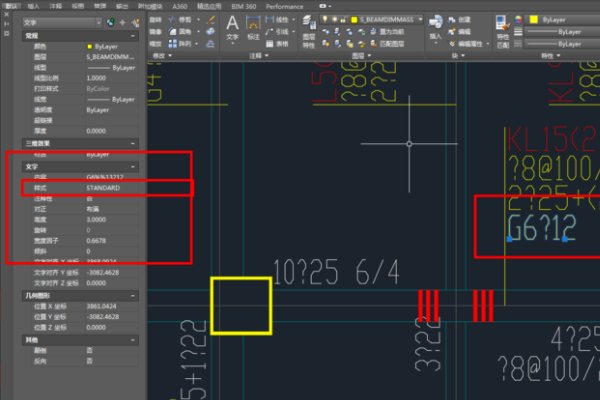Insert a 表格 table
Screen dimensions: 600x400
pos(277,44)
